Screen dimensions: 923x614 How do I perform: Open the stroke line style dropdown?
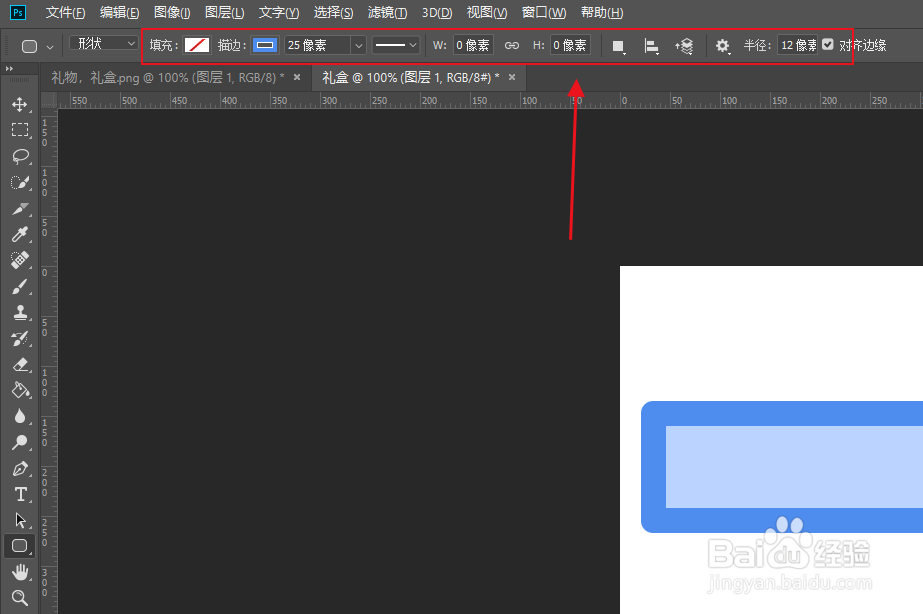[396, 45]
